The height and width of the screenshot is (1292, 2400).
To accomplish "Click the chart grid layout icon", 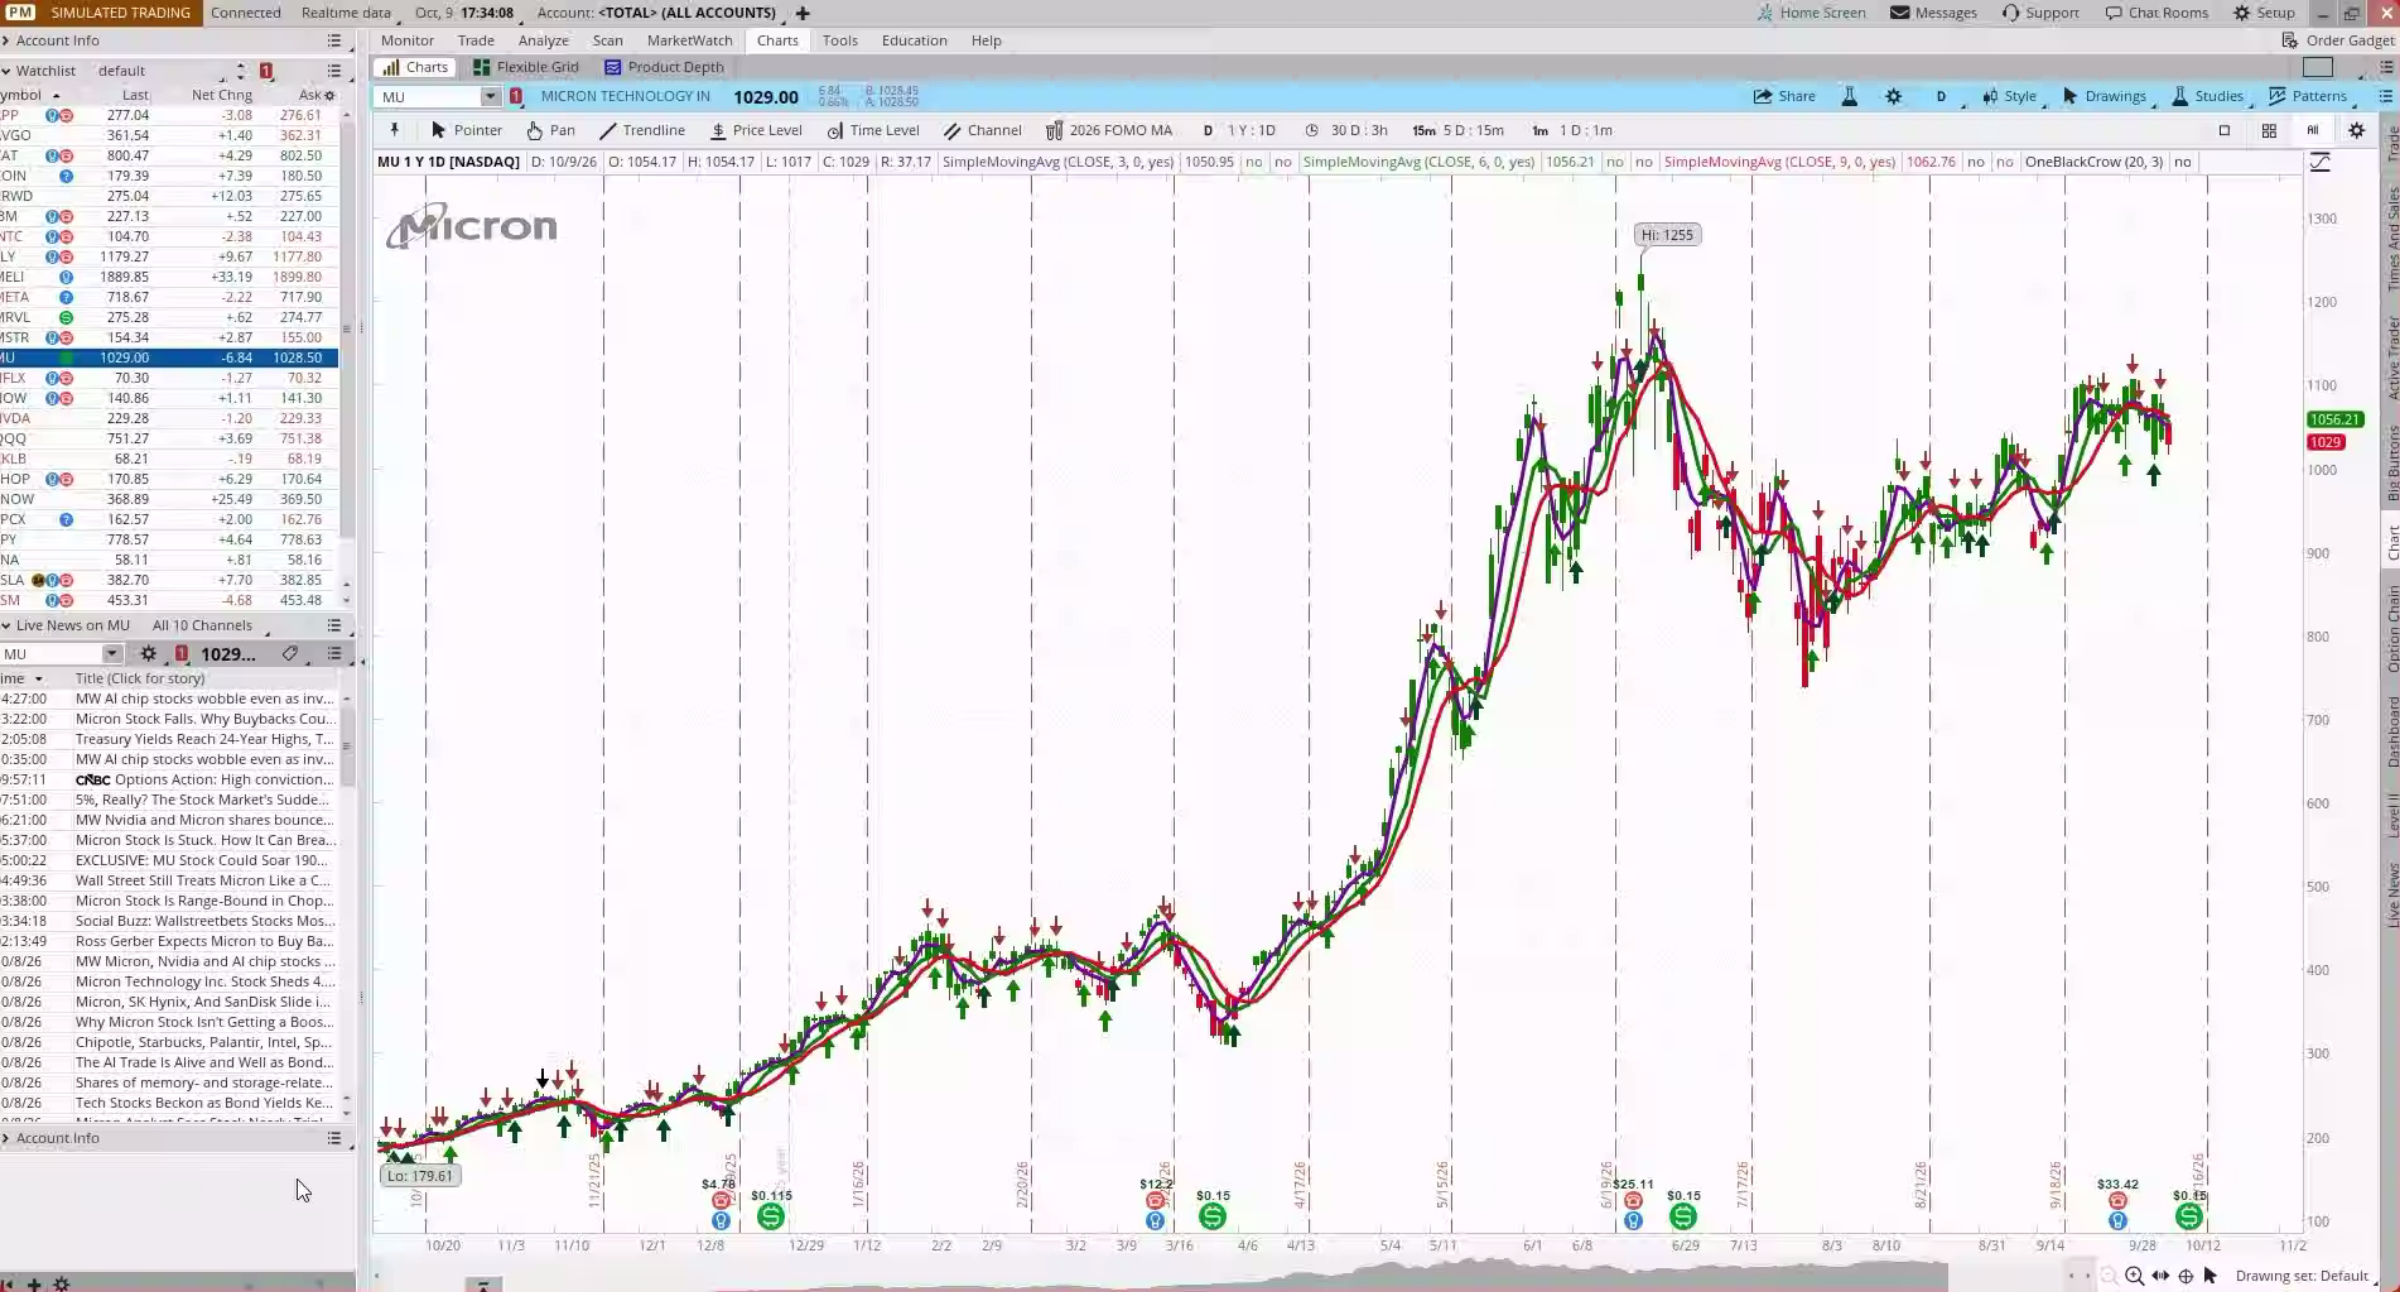I will point(2269,130).
